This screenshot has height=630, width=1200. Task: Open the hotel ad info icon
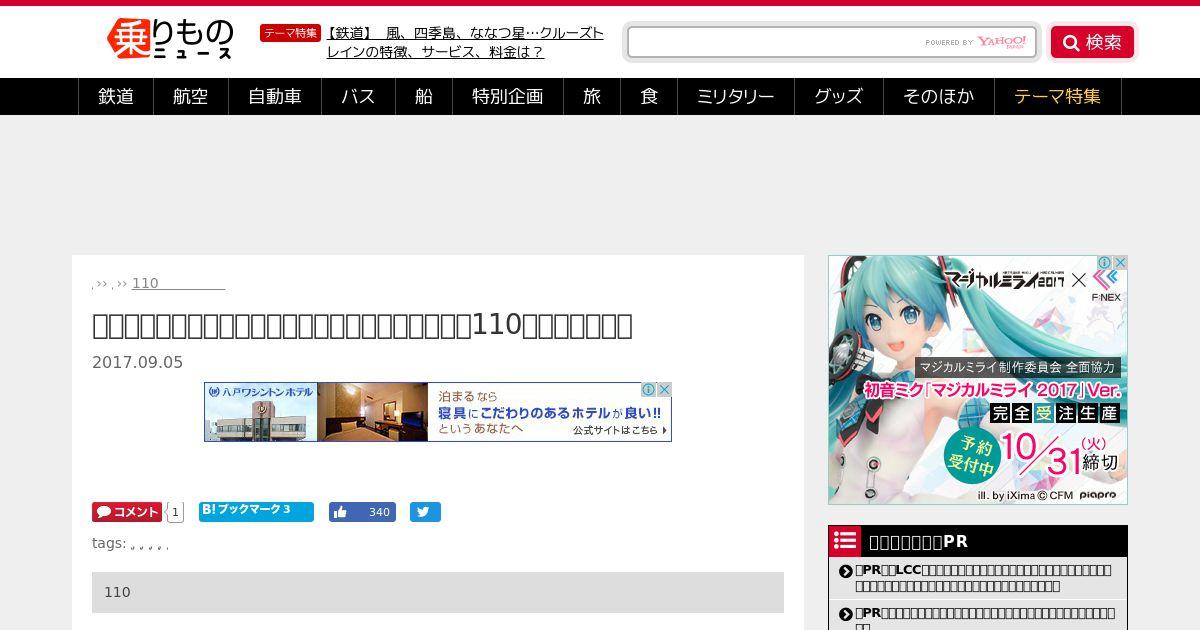648,390
